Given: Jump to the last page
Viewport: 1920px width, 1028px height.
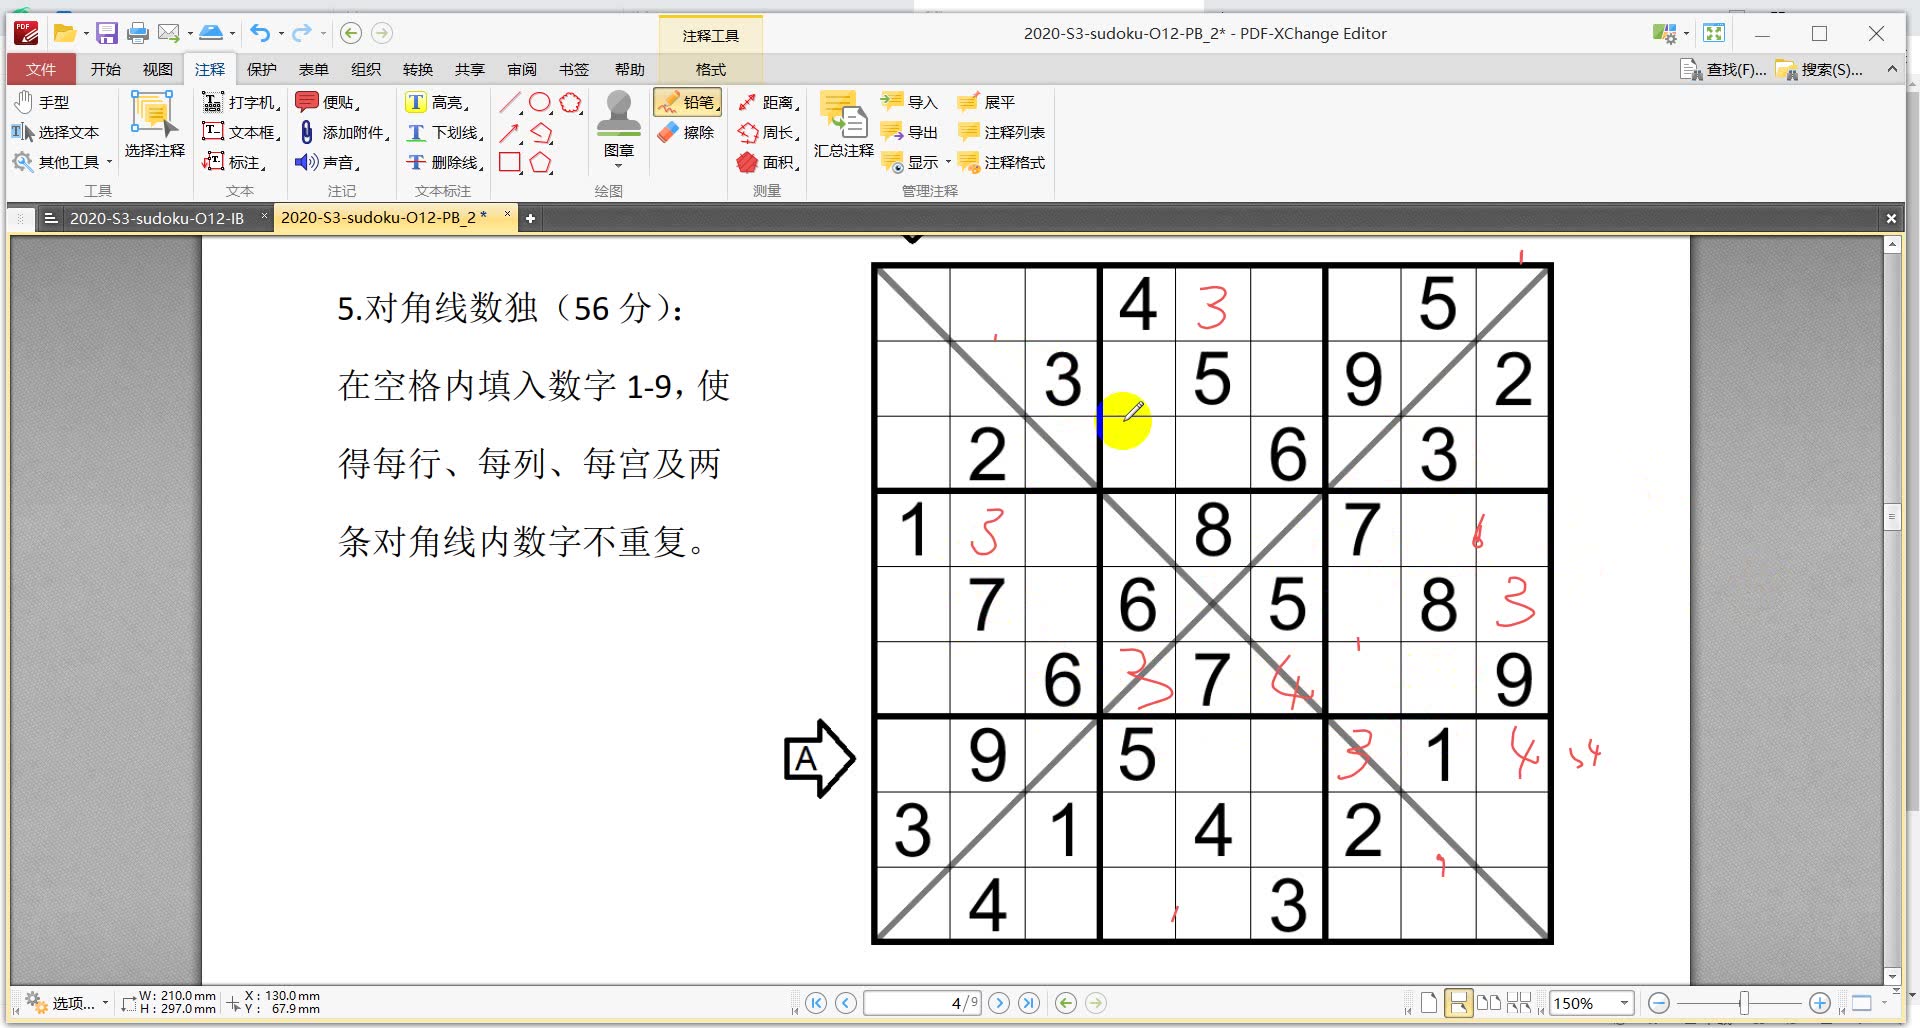Looking at the screenshot, I should [1029, 1003].
